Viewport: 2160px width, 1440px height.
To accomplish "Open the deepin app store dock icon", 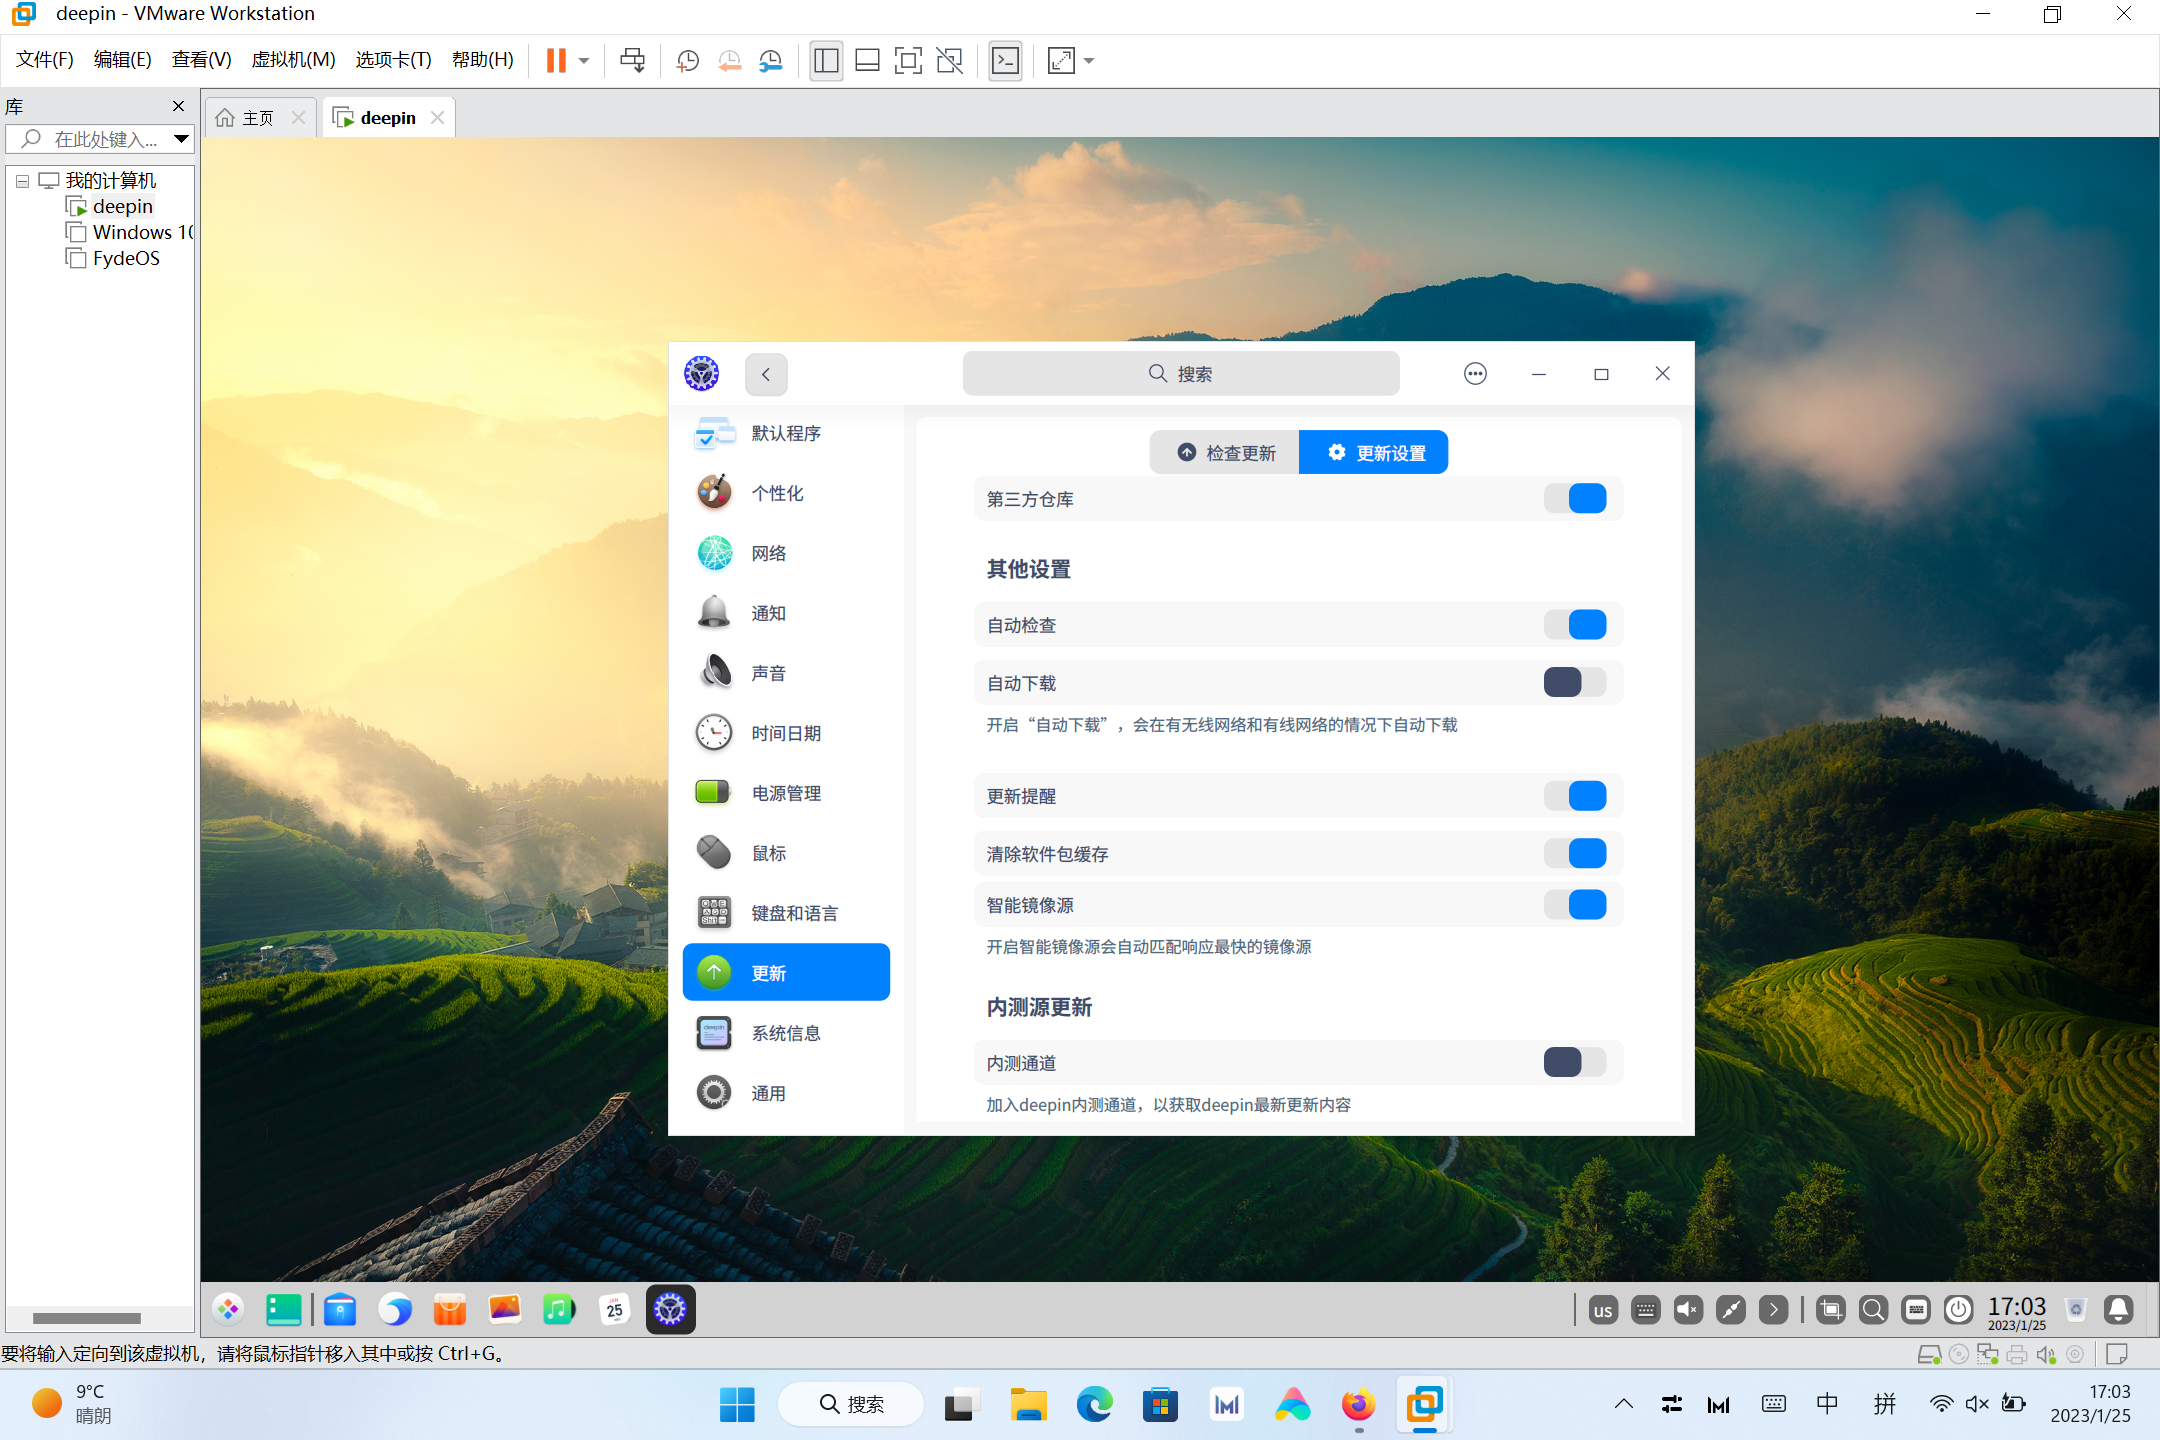I will click(449, 1309).
